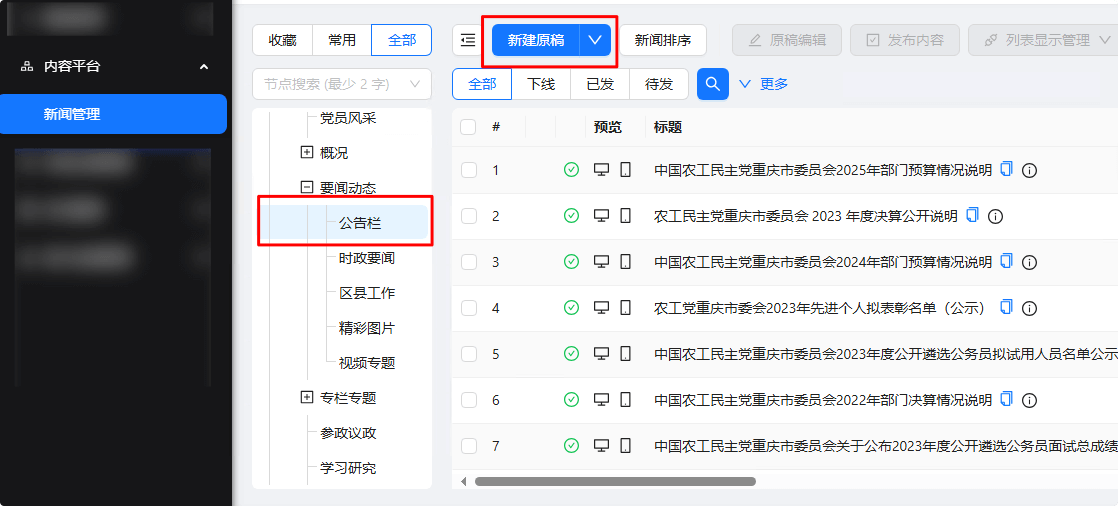
Task: Open the 更多 filter options link
Action: pyautogui.click(x=764, y=84)
